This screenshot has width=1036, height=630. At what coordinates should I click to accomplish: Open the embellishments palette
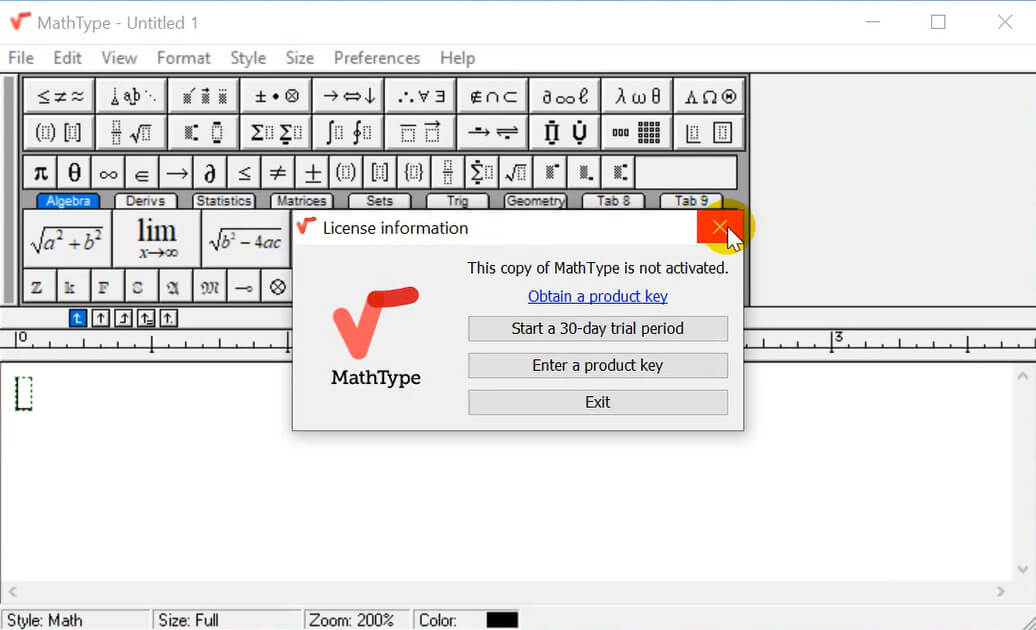click(x=204, y=96)
